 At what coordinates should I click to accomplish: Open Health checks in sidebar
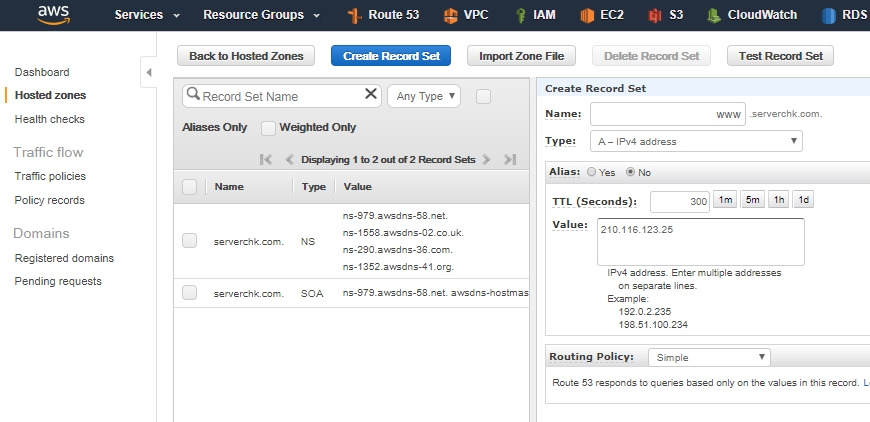(49, 119)
